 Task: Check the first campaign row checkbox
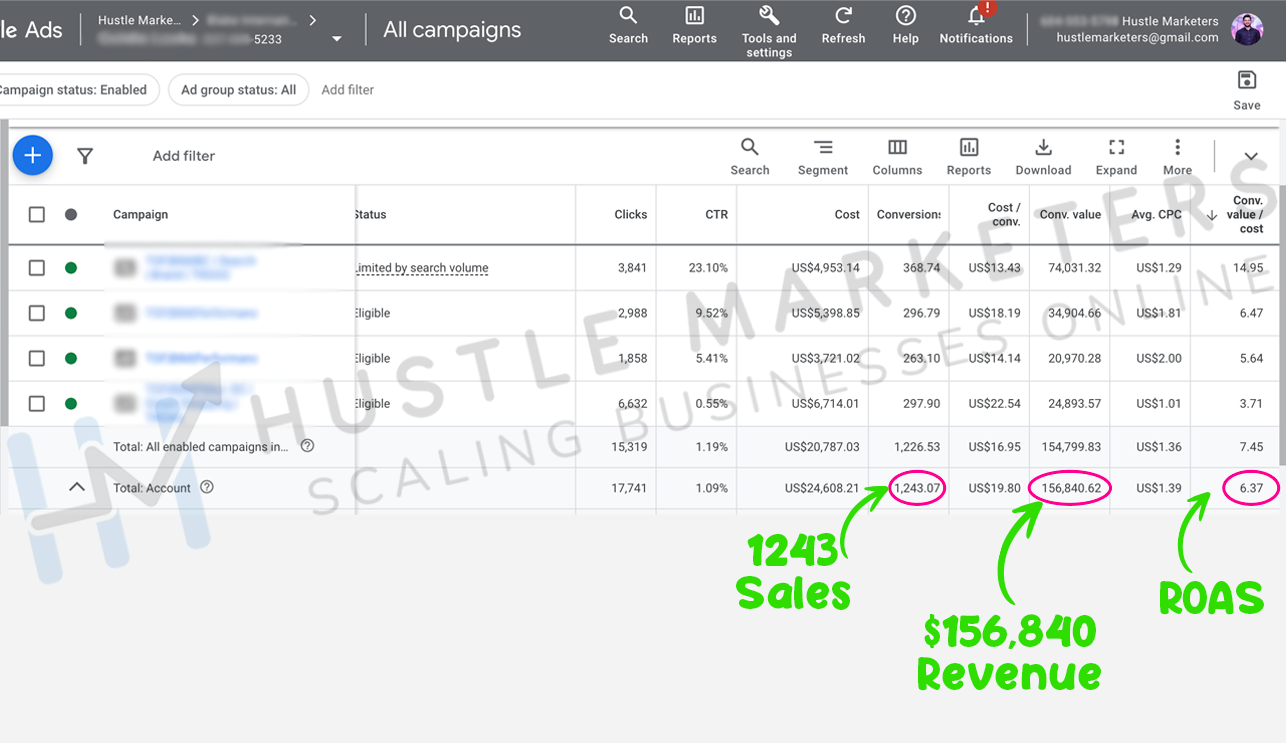point(37,268)
